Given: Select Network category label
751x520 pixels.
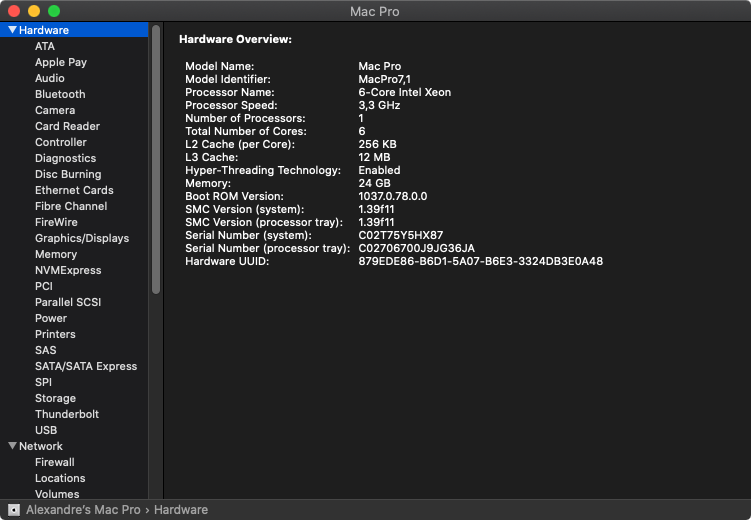Looking at the screenshot, I should 41,446.
